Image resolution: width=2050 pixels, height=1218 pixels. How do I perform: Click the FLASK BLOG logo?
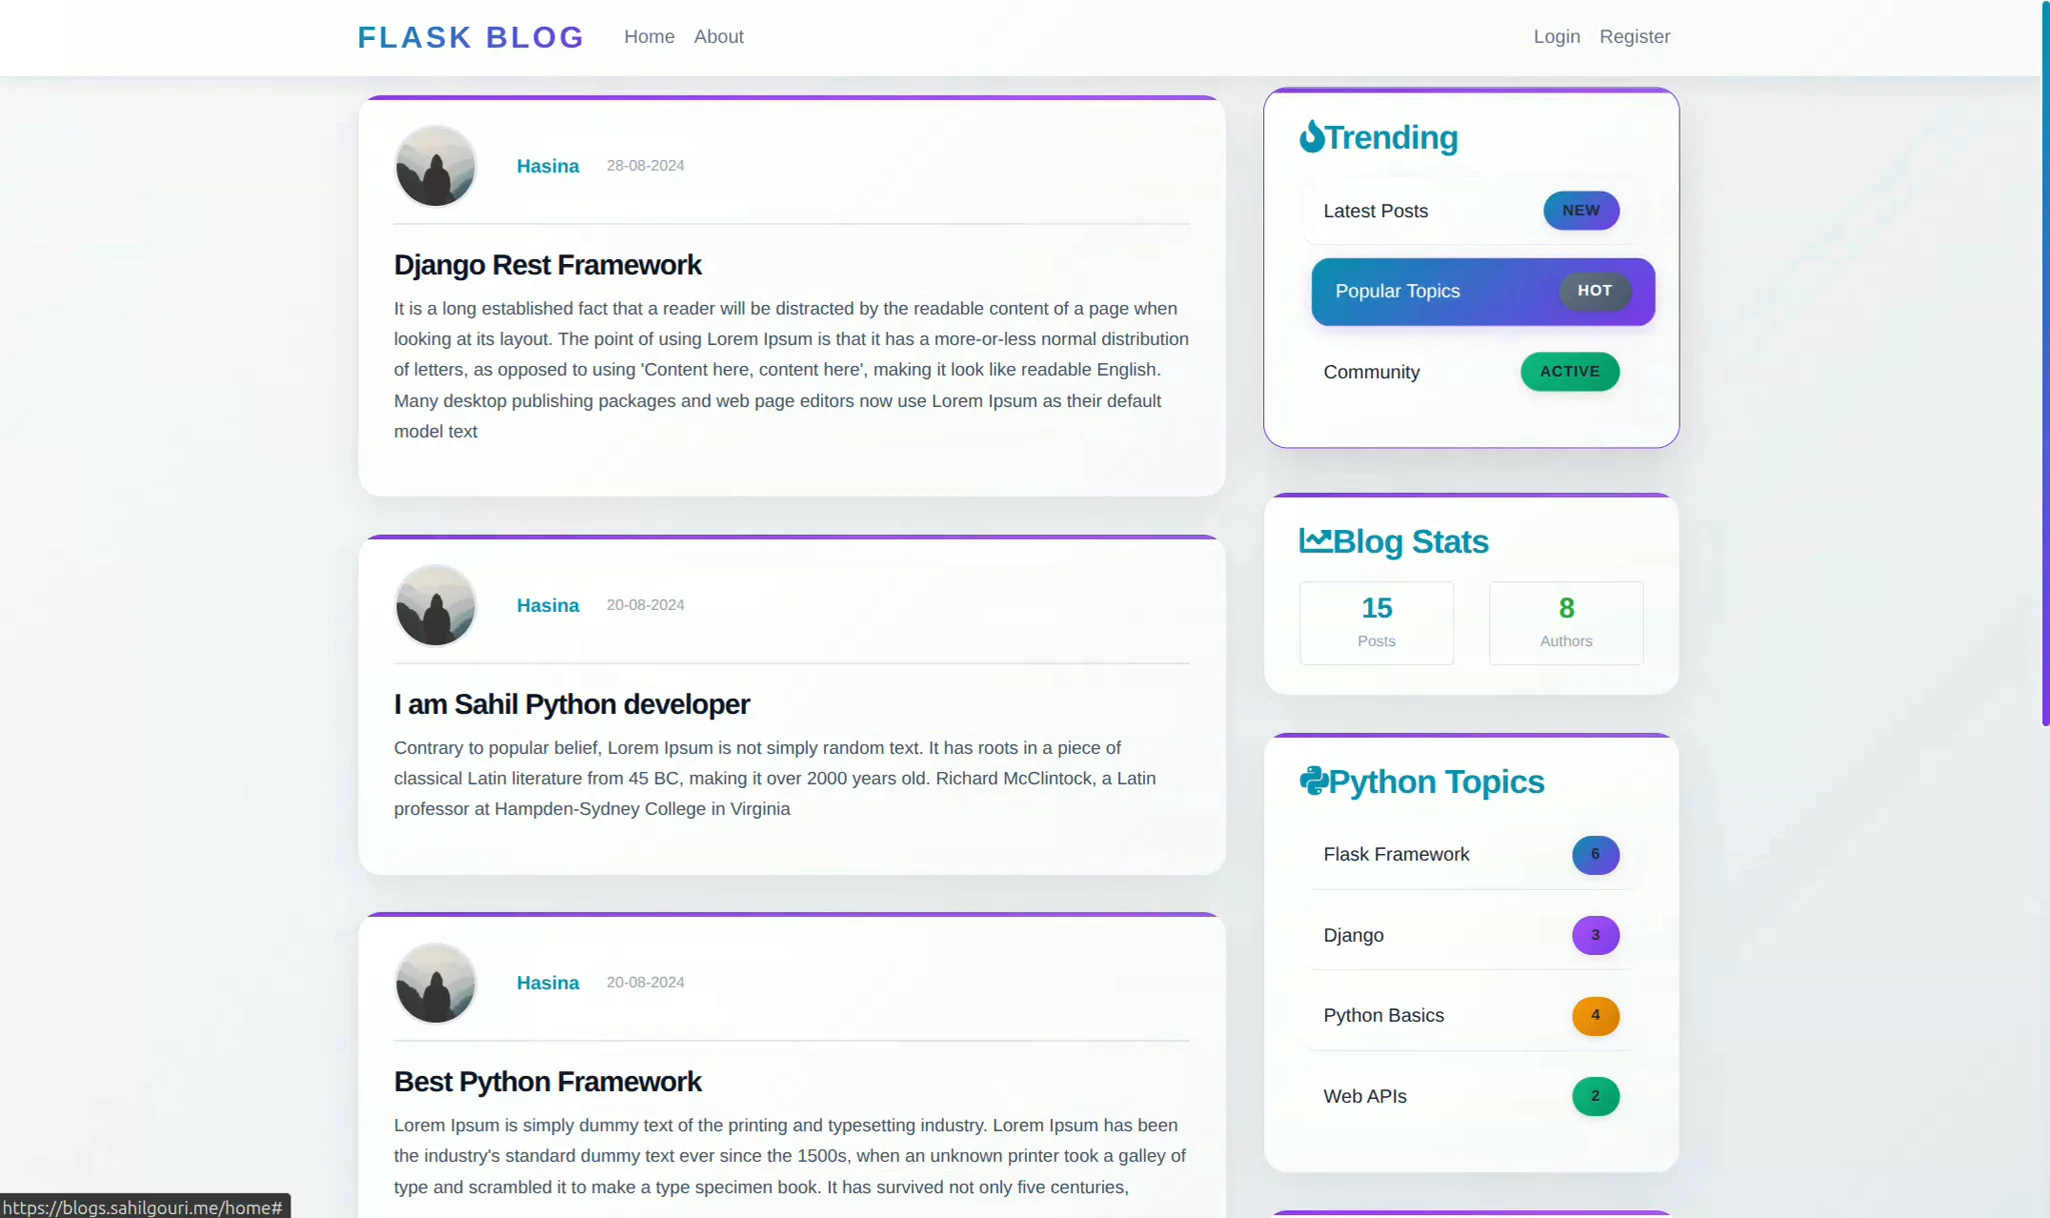coord(470,37)
